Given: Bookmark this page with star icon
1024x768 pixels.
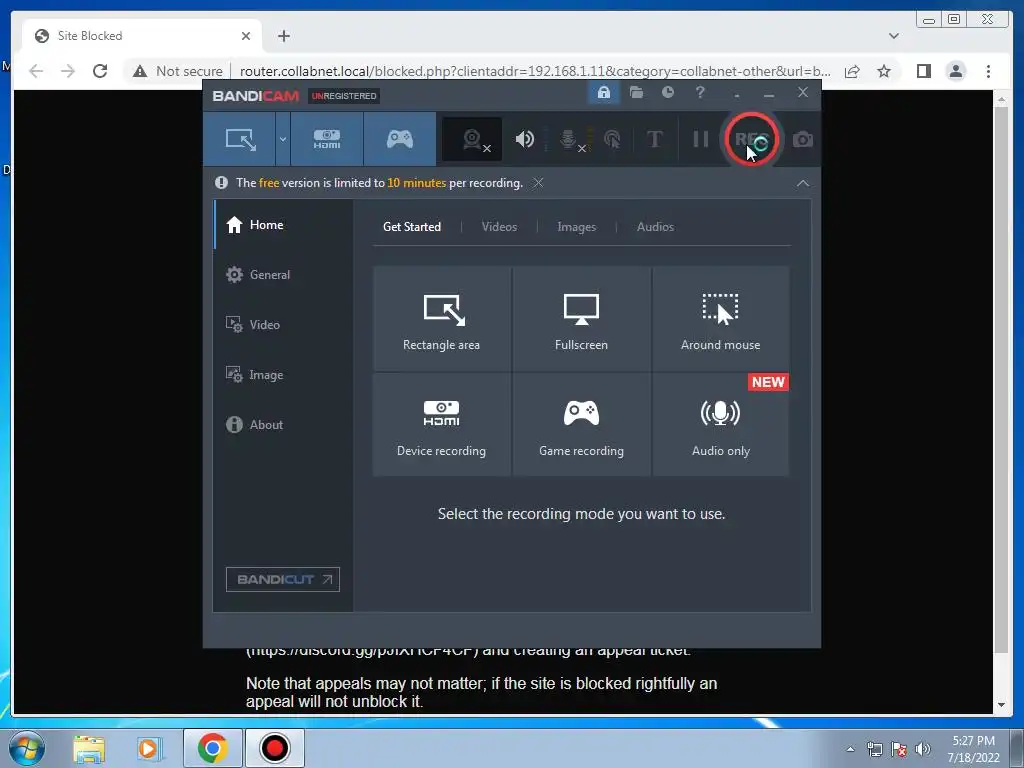Looking at the screenshot, I should [884, 71].
